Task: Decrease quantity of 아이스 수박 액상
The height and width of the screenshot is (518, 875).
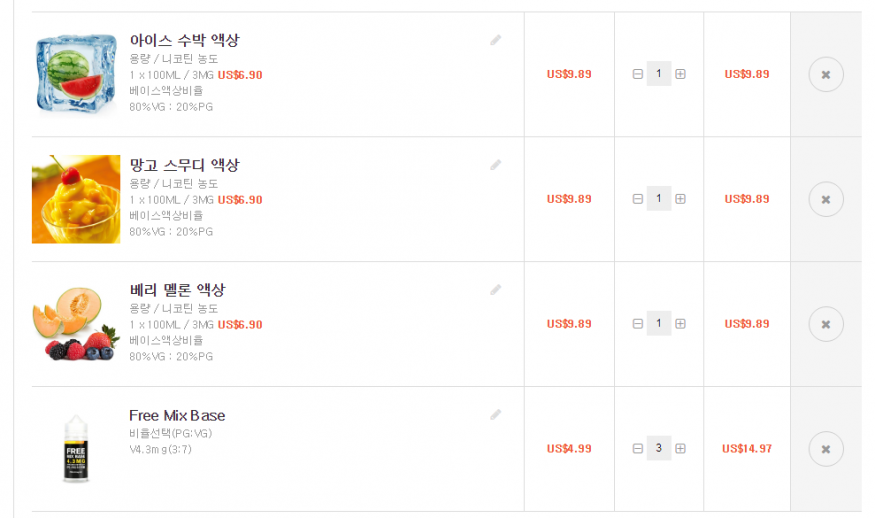Action: [x=638, y=74]
